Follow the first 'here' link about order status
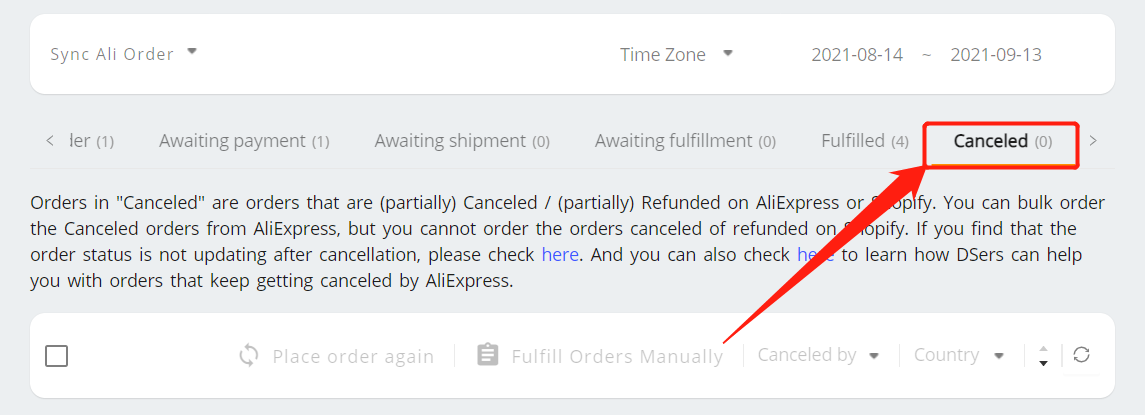This screenshot has width=1145, height=415. click(x=560, y=255)
